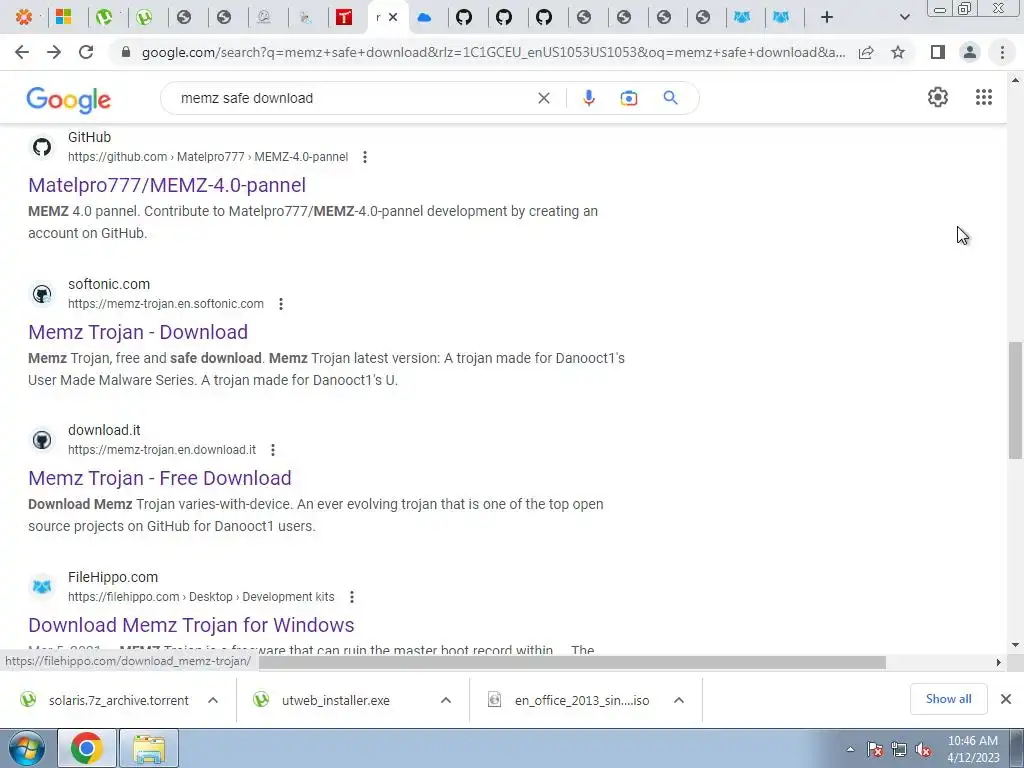
Task: Expand options for en_office_2013 iso download
Action: pos(679,700)
